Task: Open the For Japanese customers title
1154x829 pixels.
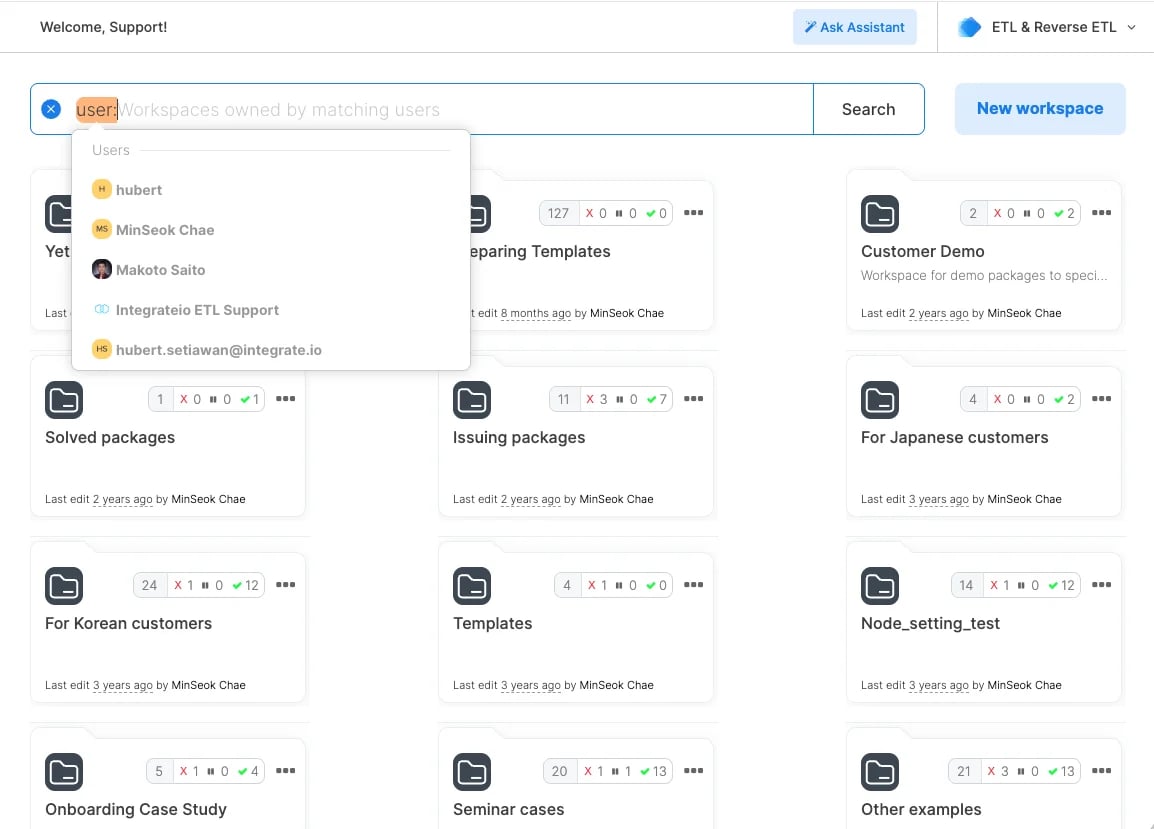Action: [955, 437]
